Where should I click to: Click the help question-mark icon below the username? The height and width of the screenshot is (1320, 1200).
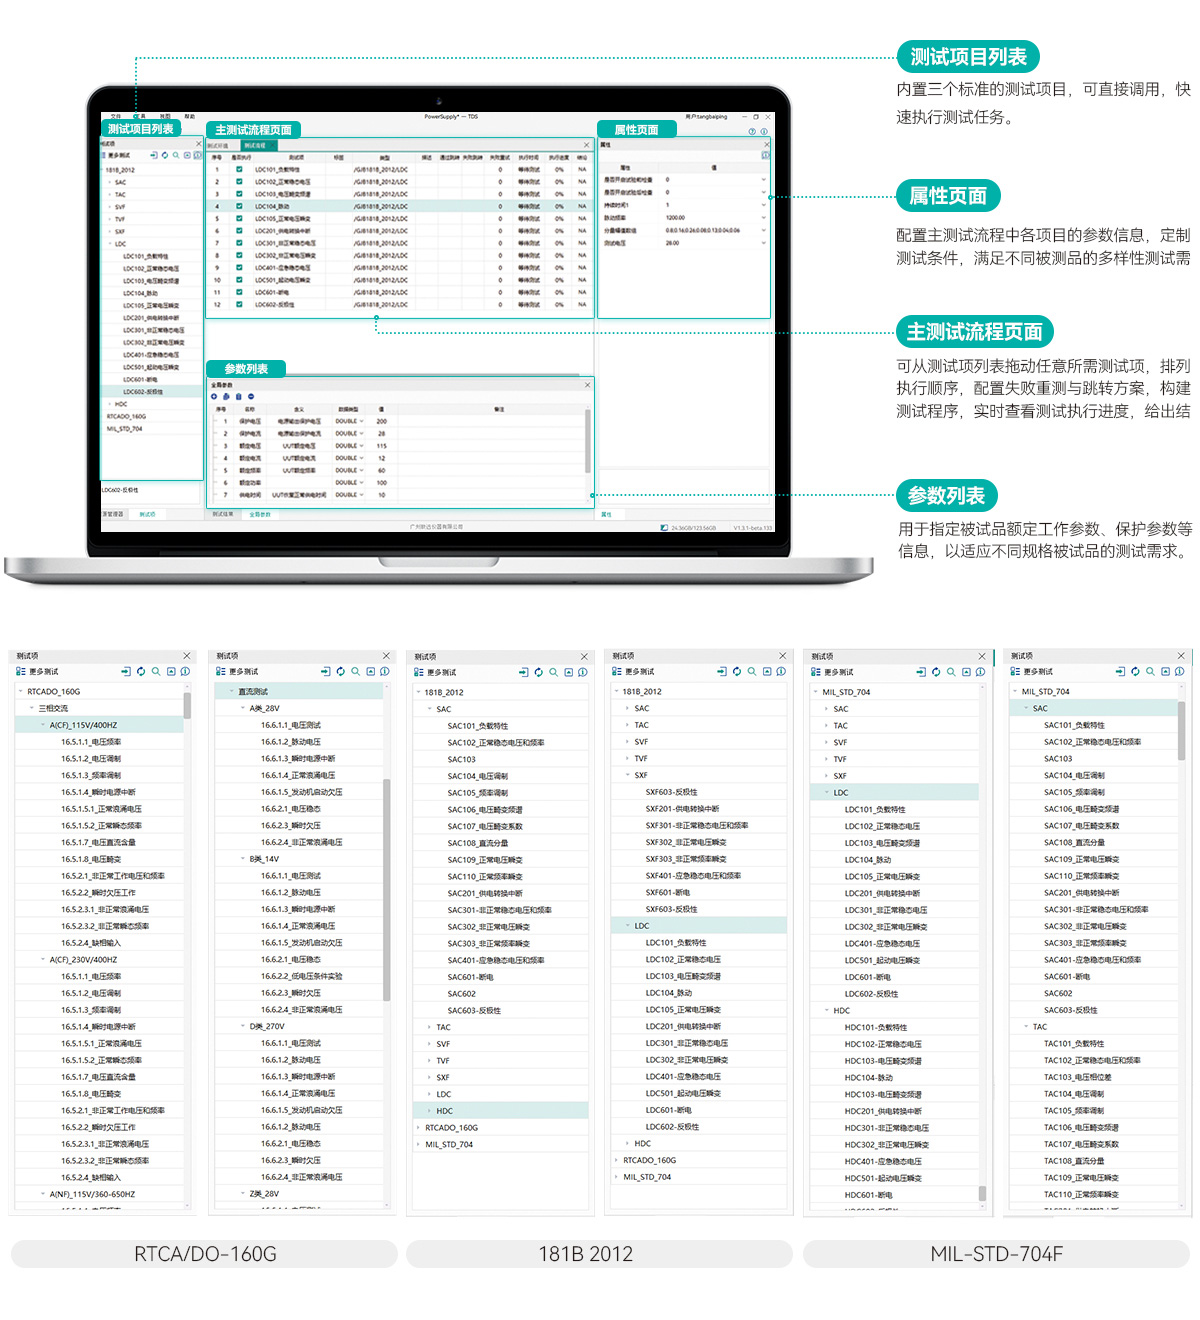coord(752,131)
